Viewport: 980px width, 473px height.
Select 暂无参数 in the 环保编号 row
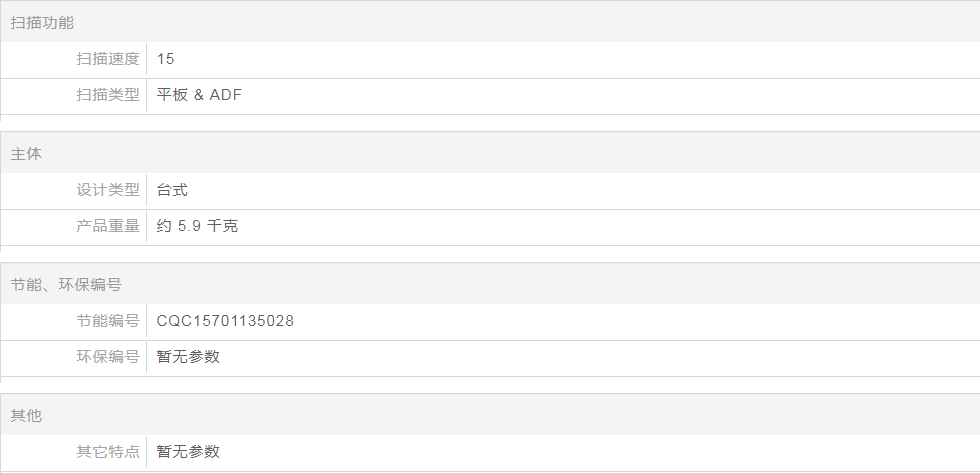[188, 357]
